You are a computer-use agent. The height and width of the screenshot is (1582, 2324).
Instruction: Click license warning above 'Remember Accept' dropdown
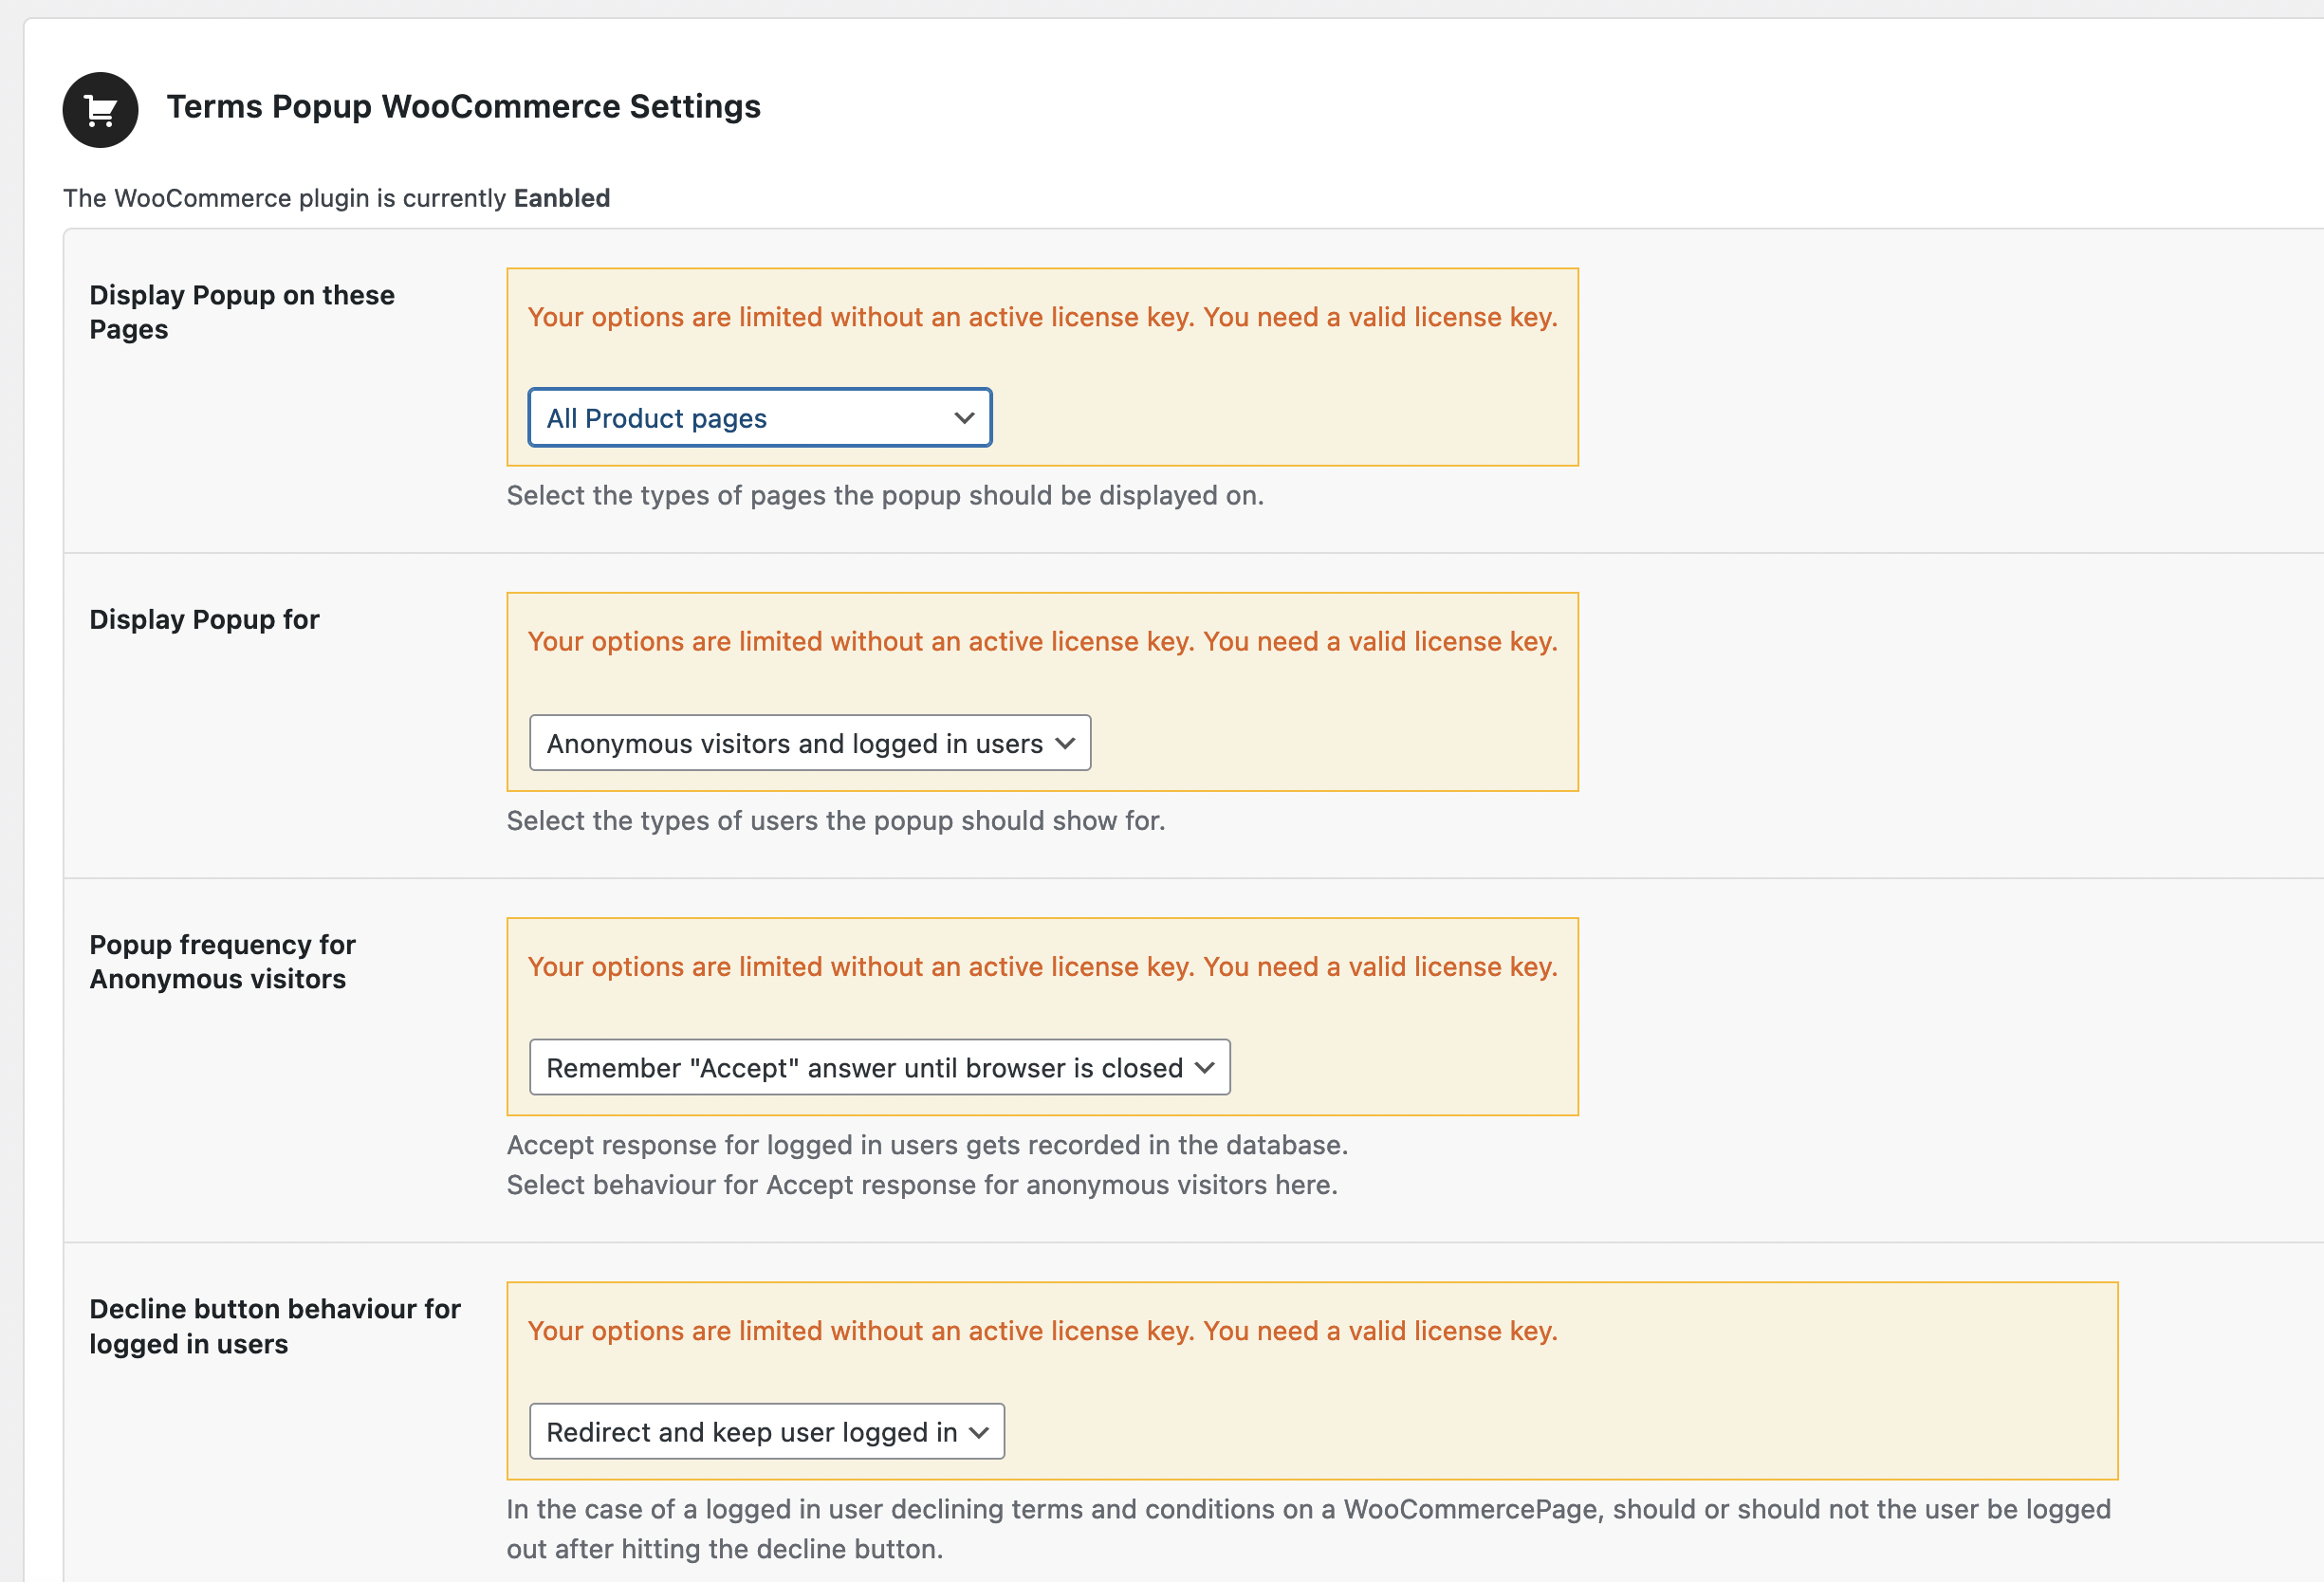coord(1043,967)
